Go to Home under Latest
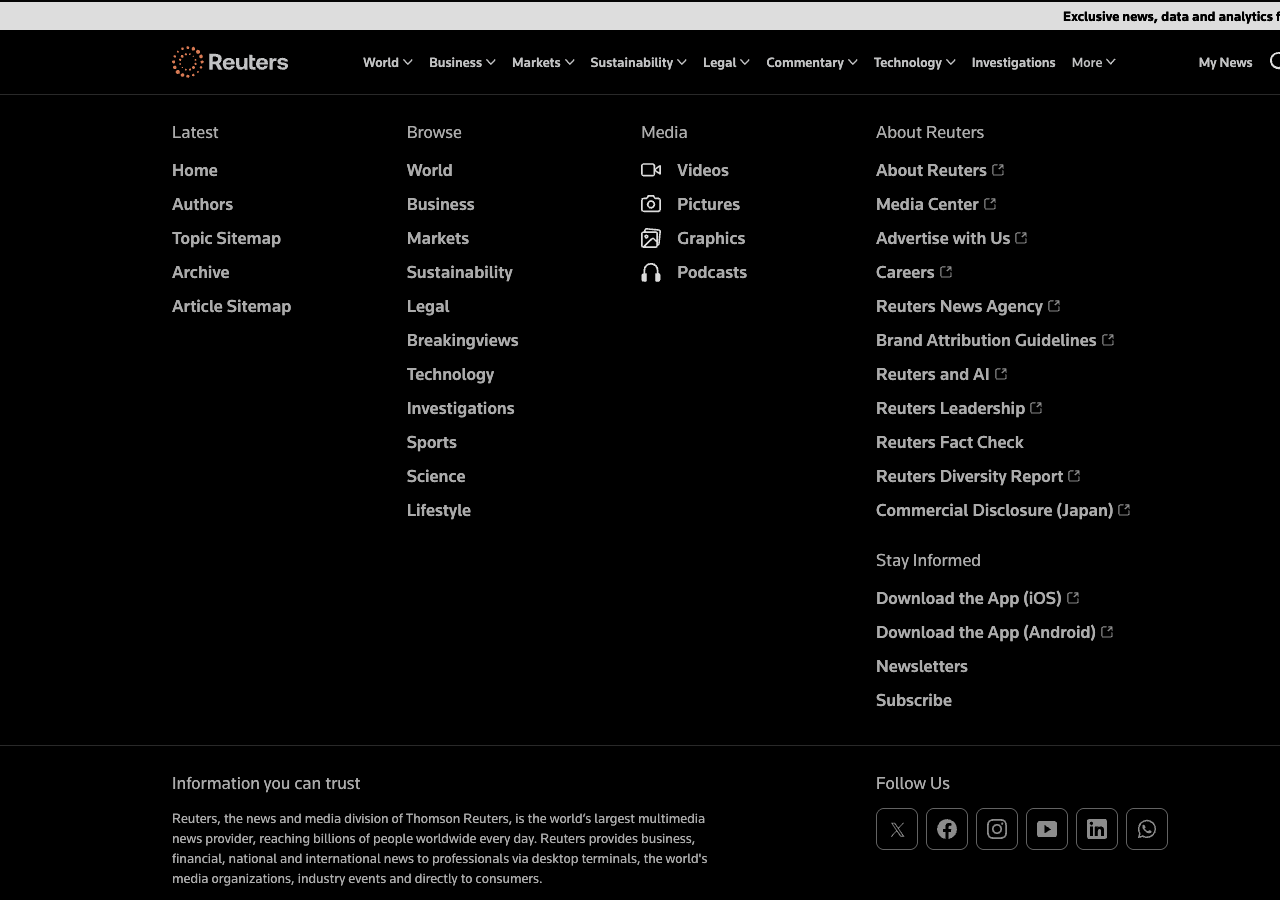This screenshot has height=900, width=1280. pyautogui.click(x=194, y=170)
